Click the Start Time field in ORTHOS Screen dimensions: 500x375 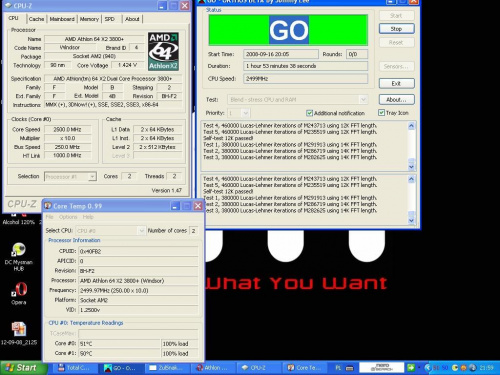281,54
